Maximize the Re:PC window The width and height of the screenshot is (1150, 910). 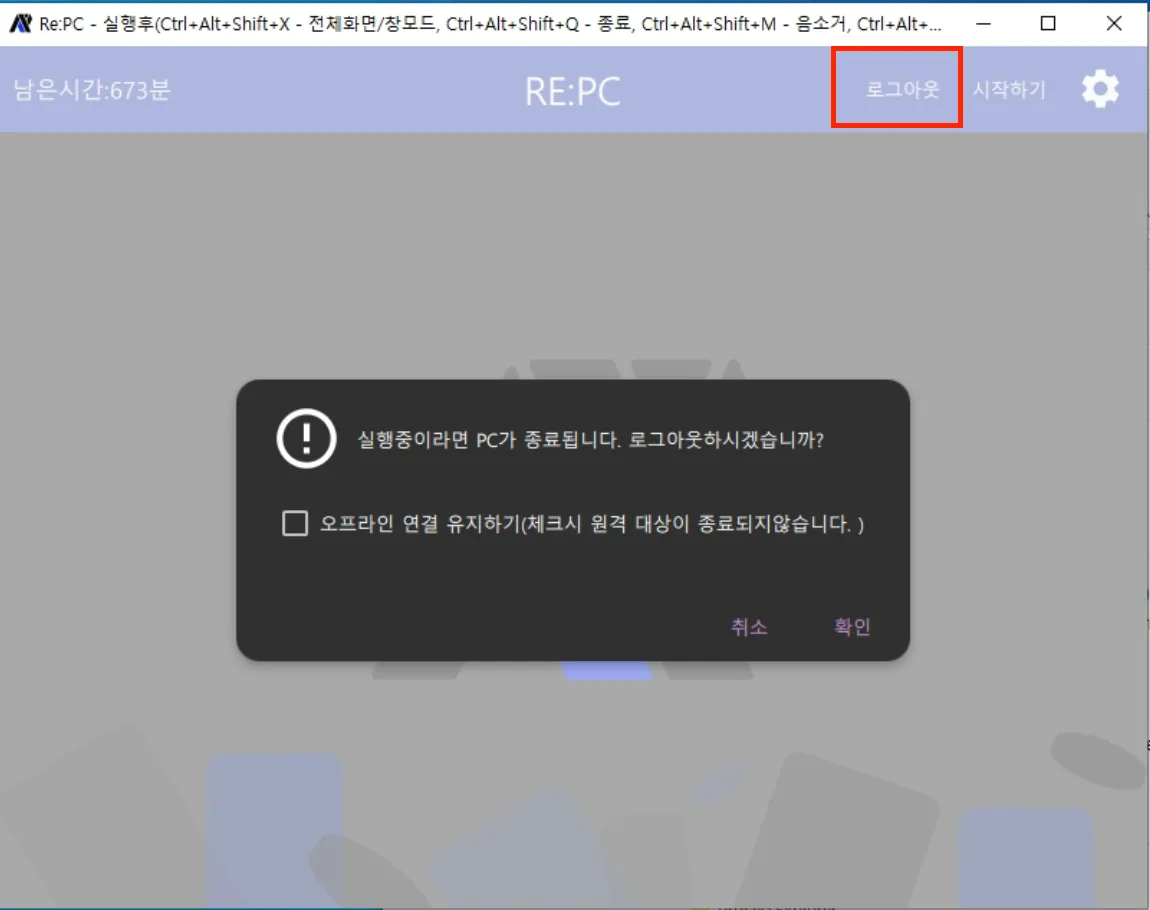click(x=1048, y=23)
